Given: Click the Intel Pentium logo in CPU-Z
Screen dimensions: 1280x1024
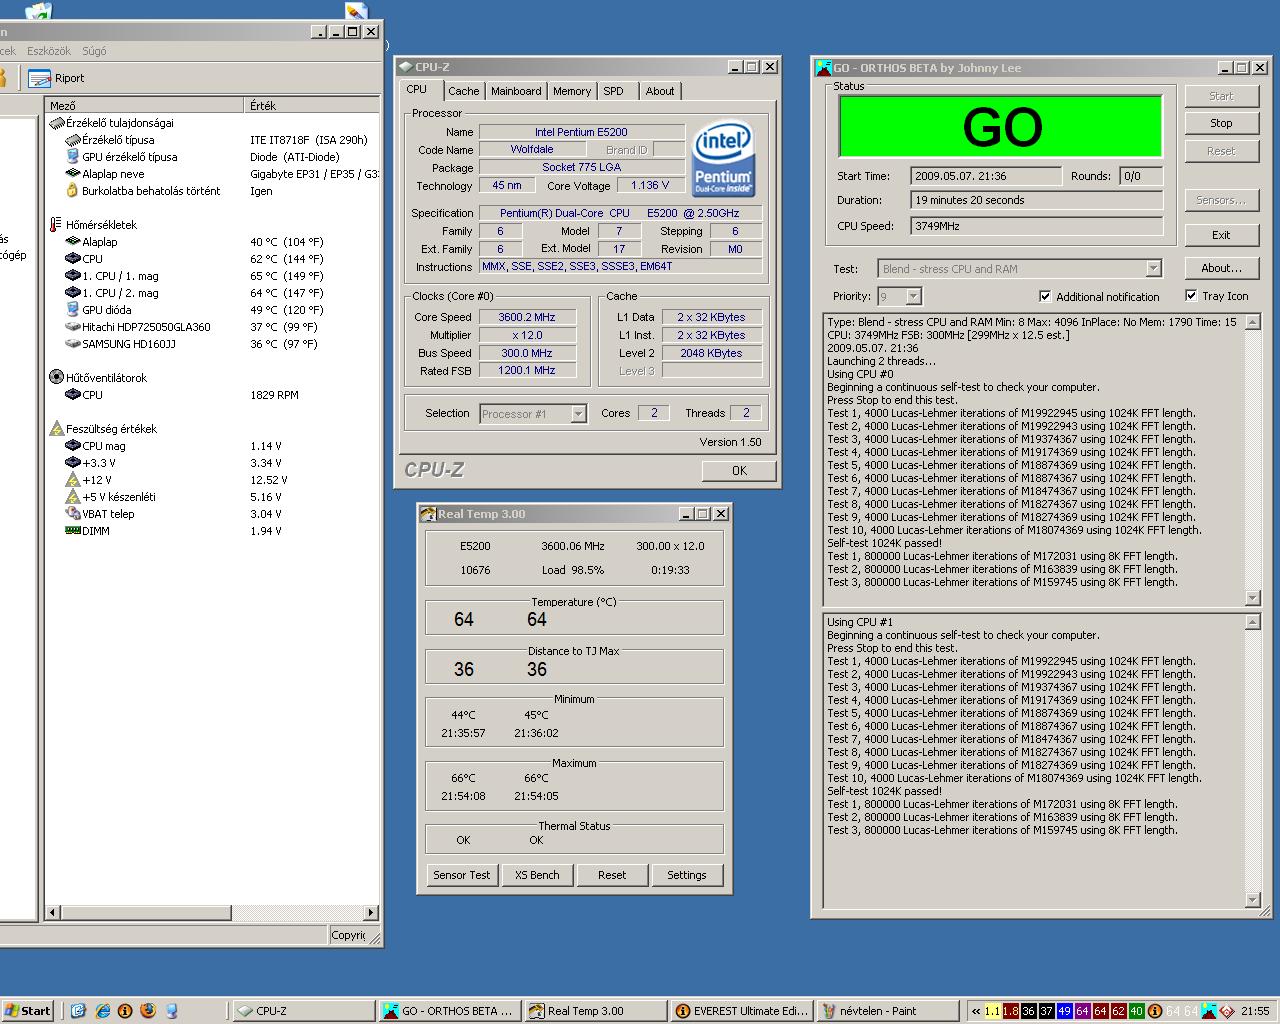Looking at the screenshot, I should pos(724,159).
